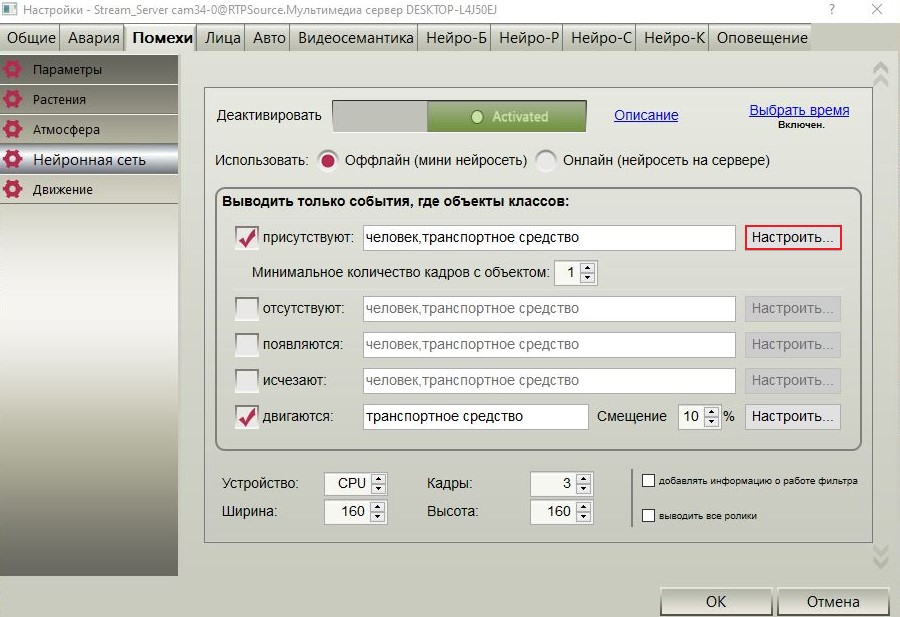
Task: Increase the Смещение percent value
Action: point(711,412)
